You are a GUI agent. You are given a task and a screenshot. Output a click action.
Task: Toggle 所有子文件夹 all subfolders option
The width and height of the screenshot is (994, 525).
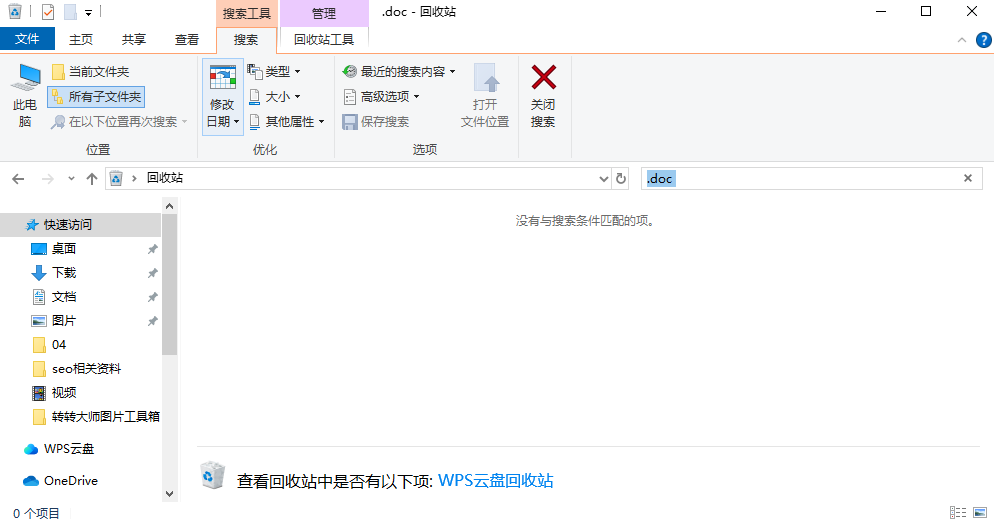tap(96, 97)
